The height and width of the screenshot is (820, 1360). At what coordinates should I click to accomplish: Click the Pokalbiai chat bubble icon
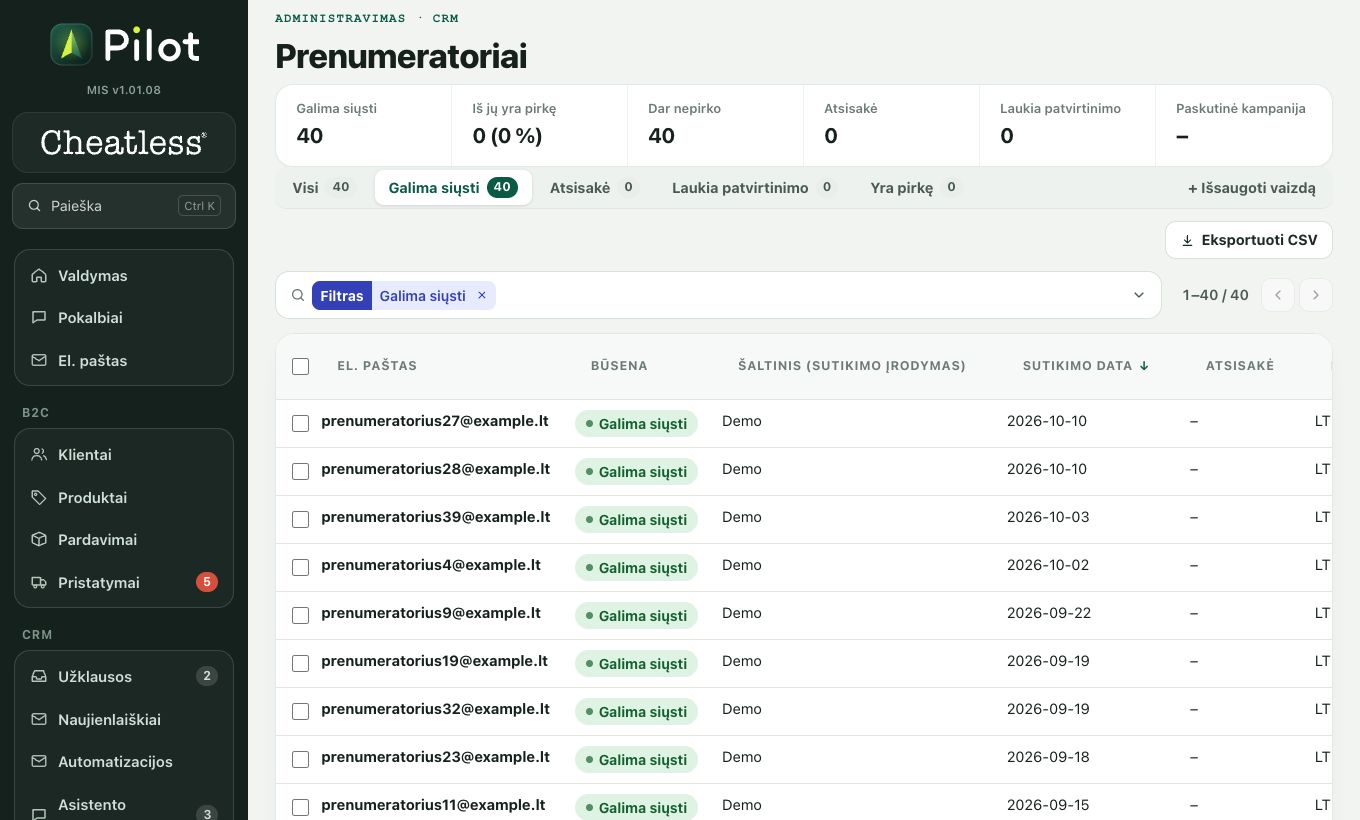[39, 318]
